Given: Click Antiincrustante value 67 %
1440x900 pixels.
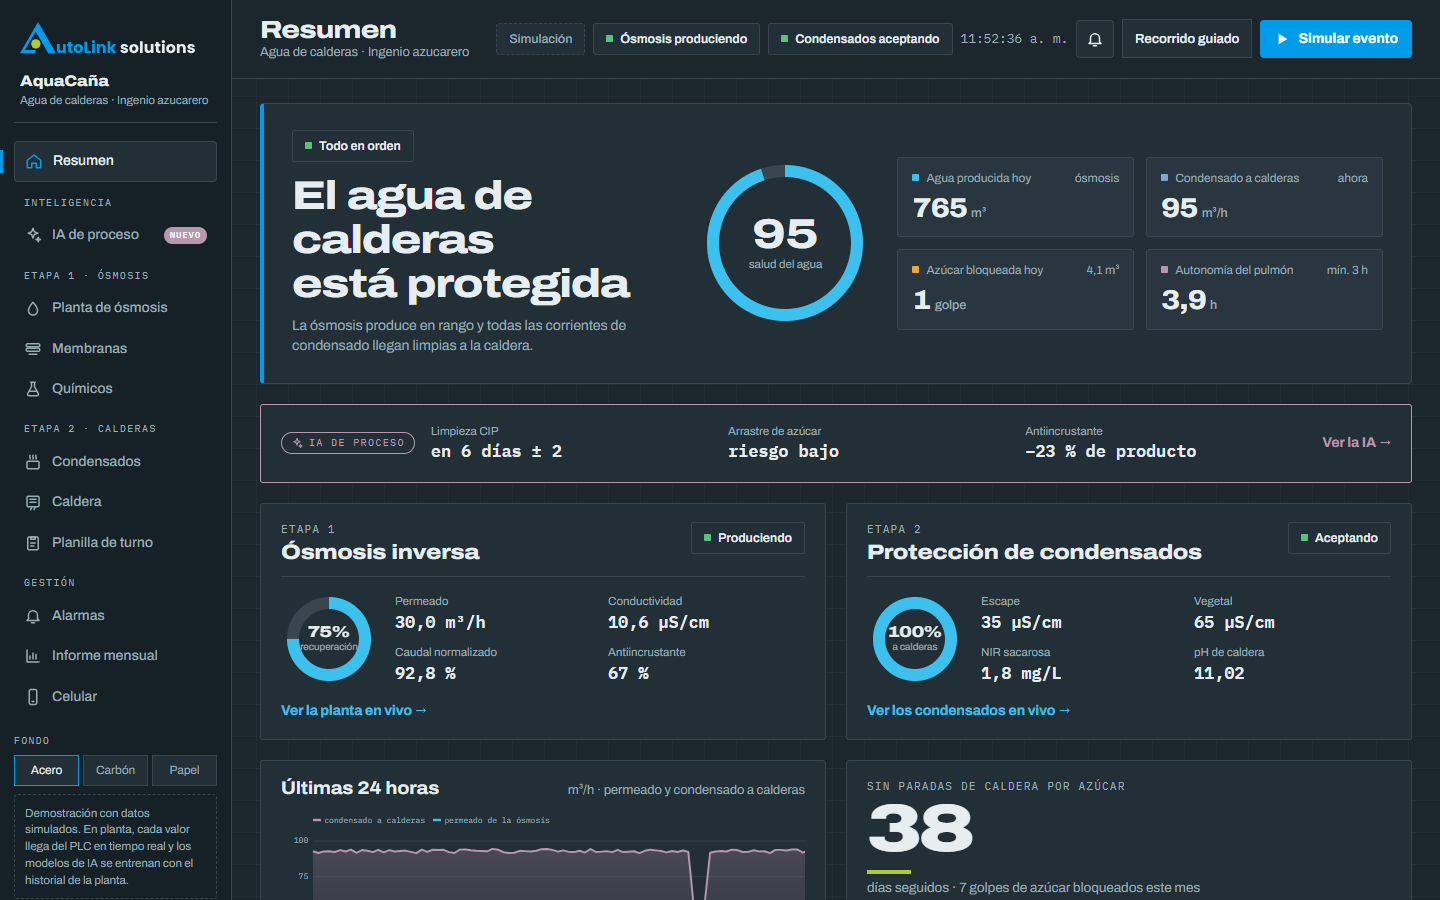Looking at the screenshot, I should coord(628,674).
